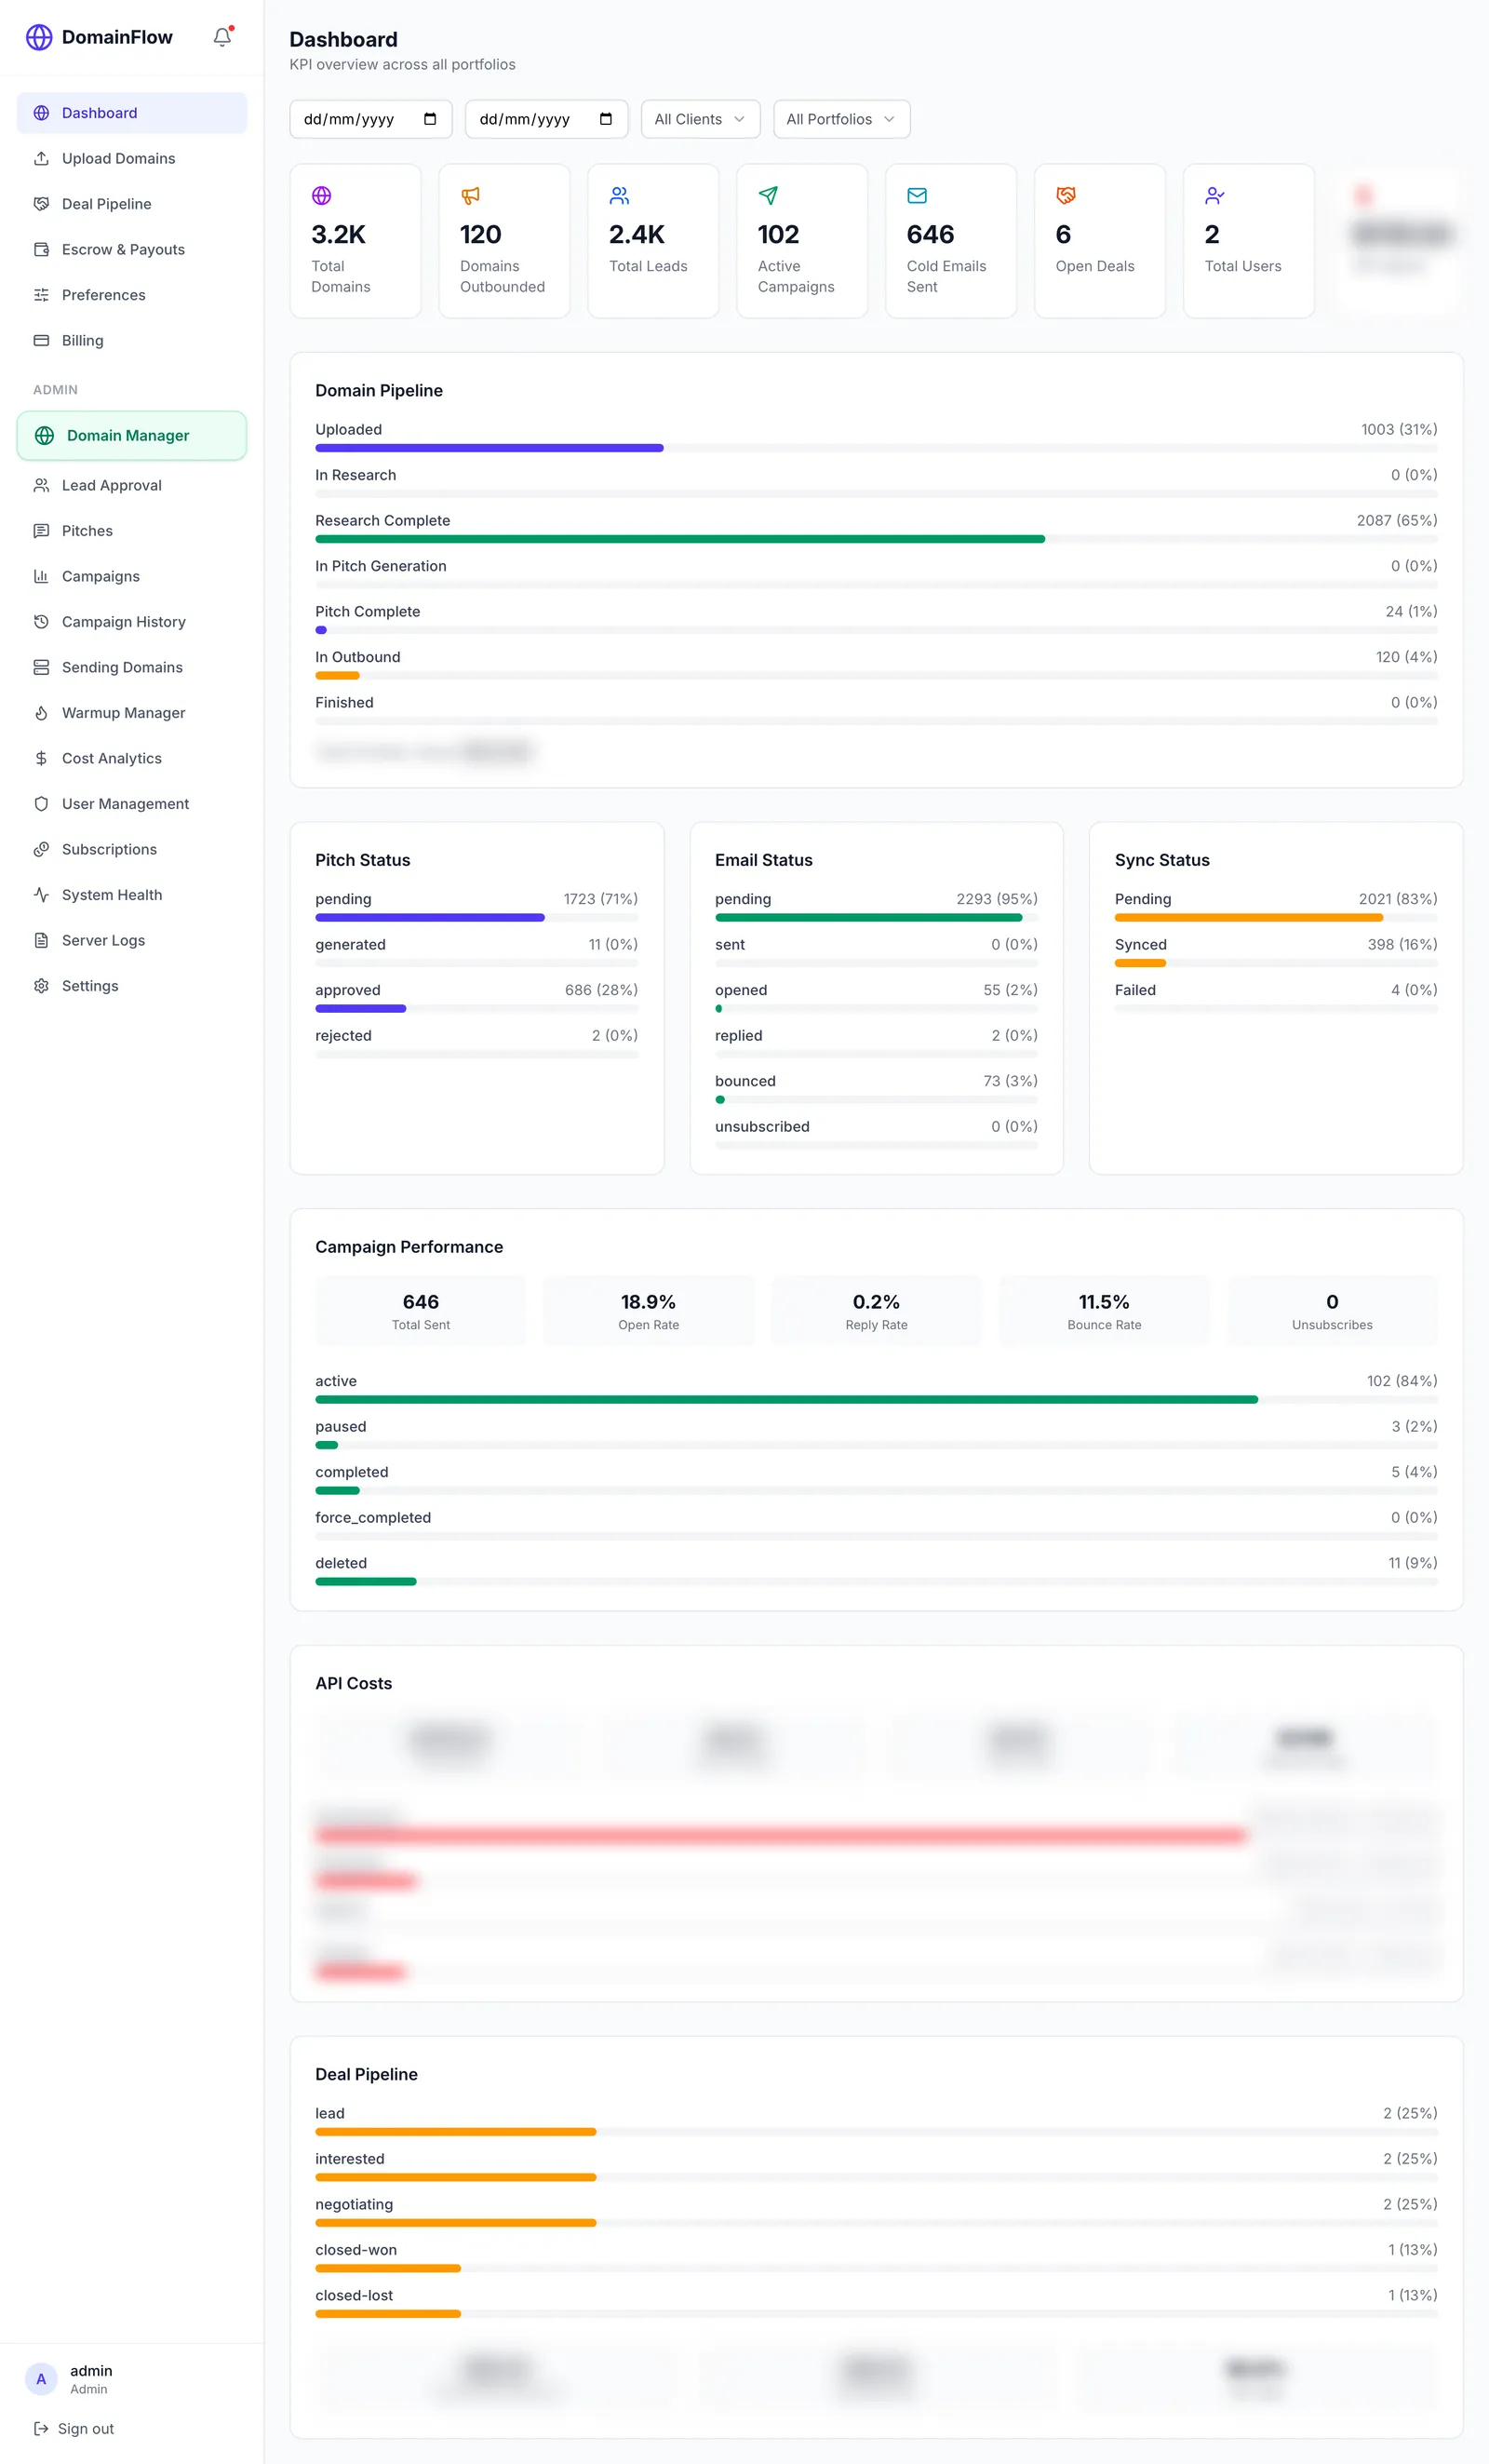The image size is (1489, 2464).
Task: Click the Active Campaigns paper plane icon
Action: pos(768,195)
